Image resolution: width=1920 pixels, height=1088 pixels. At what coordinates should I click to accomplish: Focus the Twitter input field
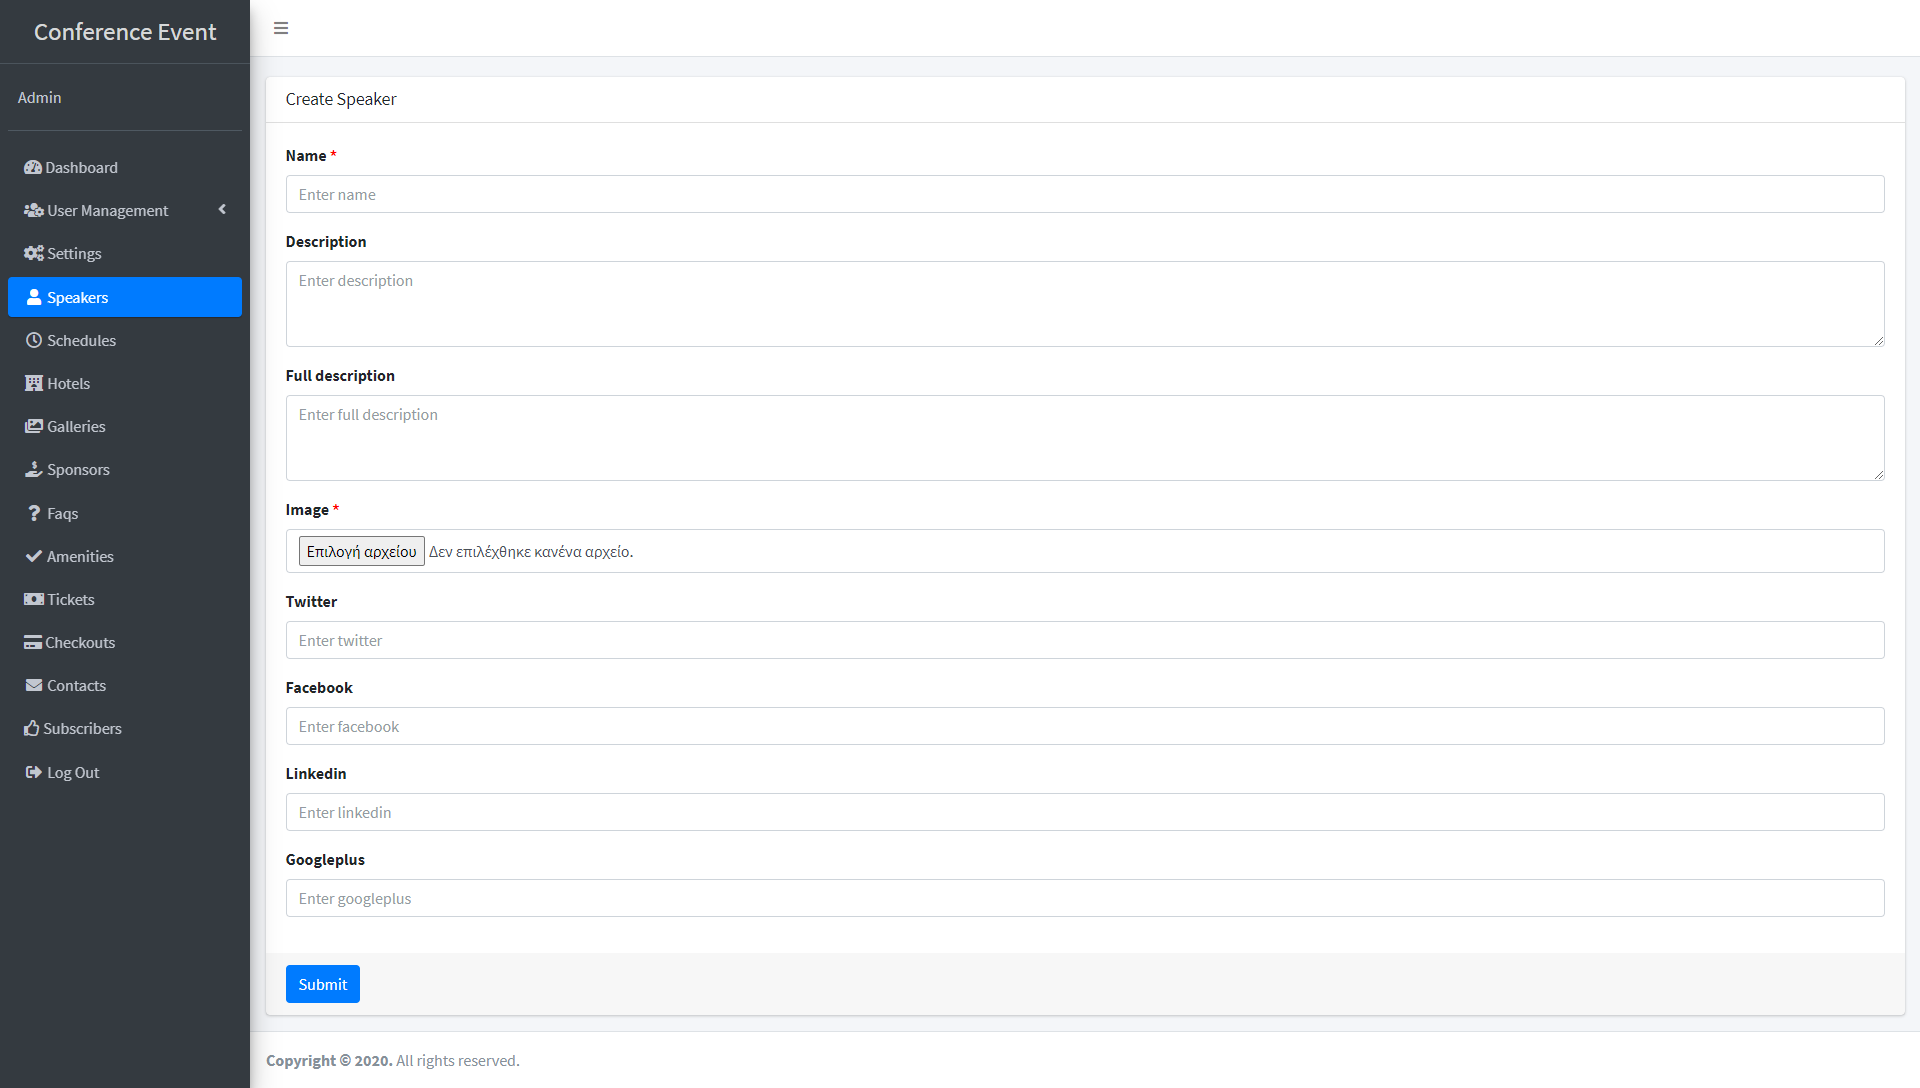coord(1085,640)
